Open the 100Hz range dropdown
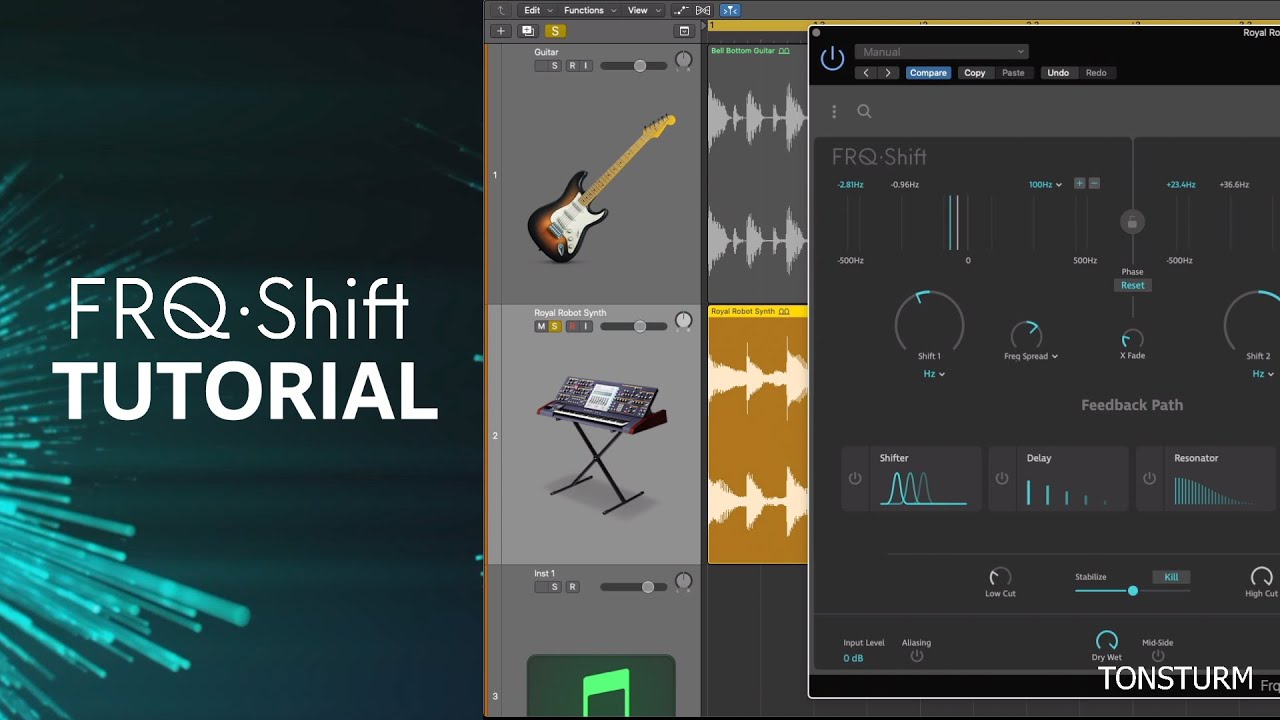The image size is (1280, 720). (1045, 184)
